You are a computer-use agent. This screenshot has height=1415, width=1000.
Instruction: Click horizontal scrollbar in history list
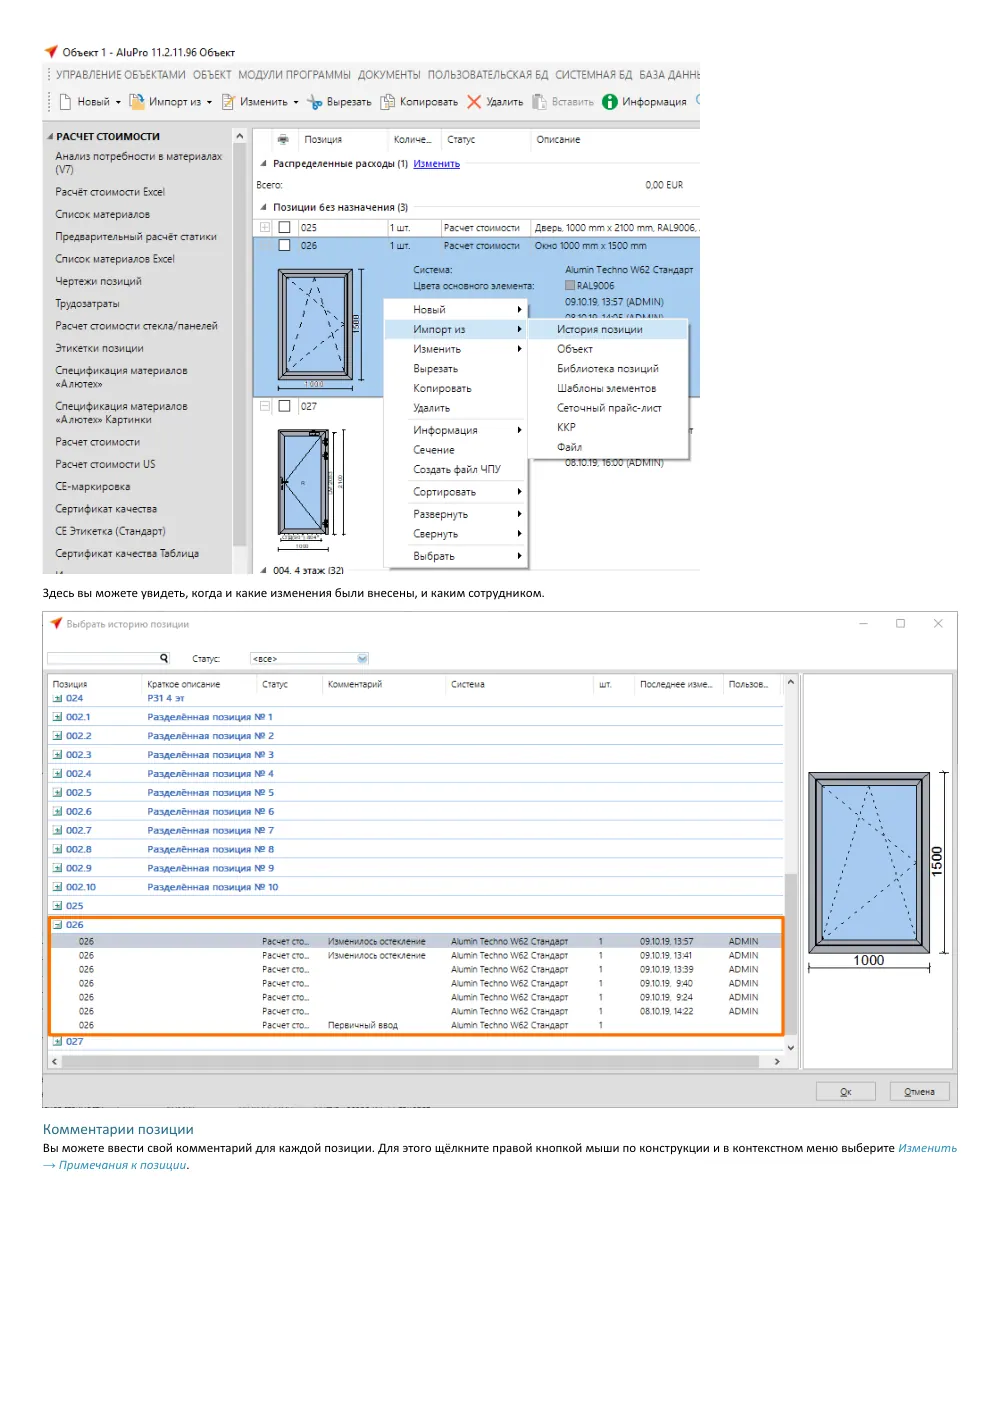[x=410, y=1061]
